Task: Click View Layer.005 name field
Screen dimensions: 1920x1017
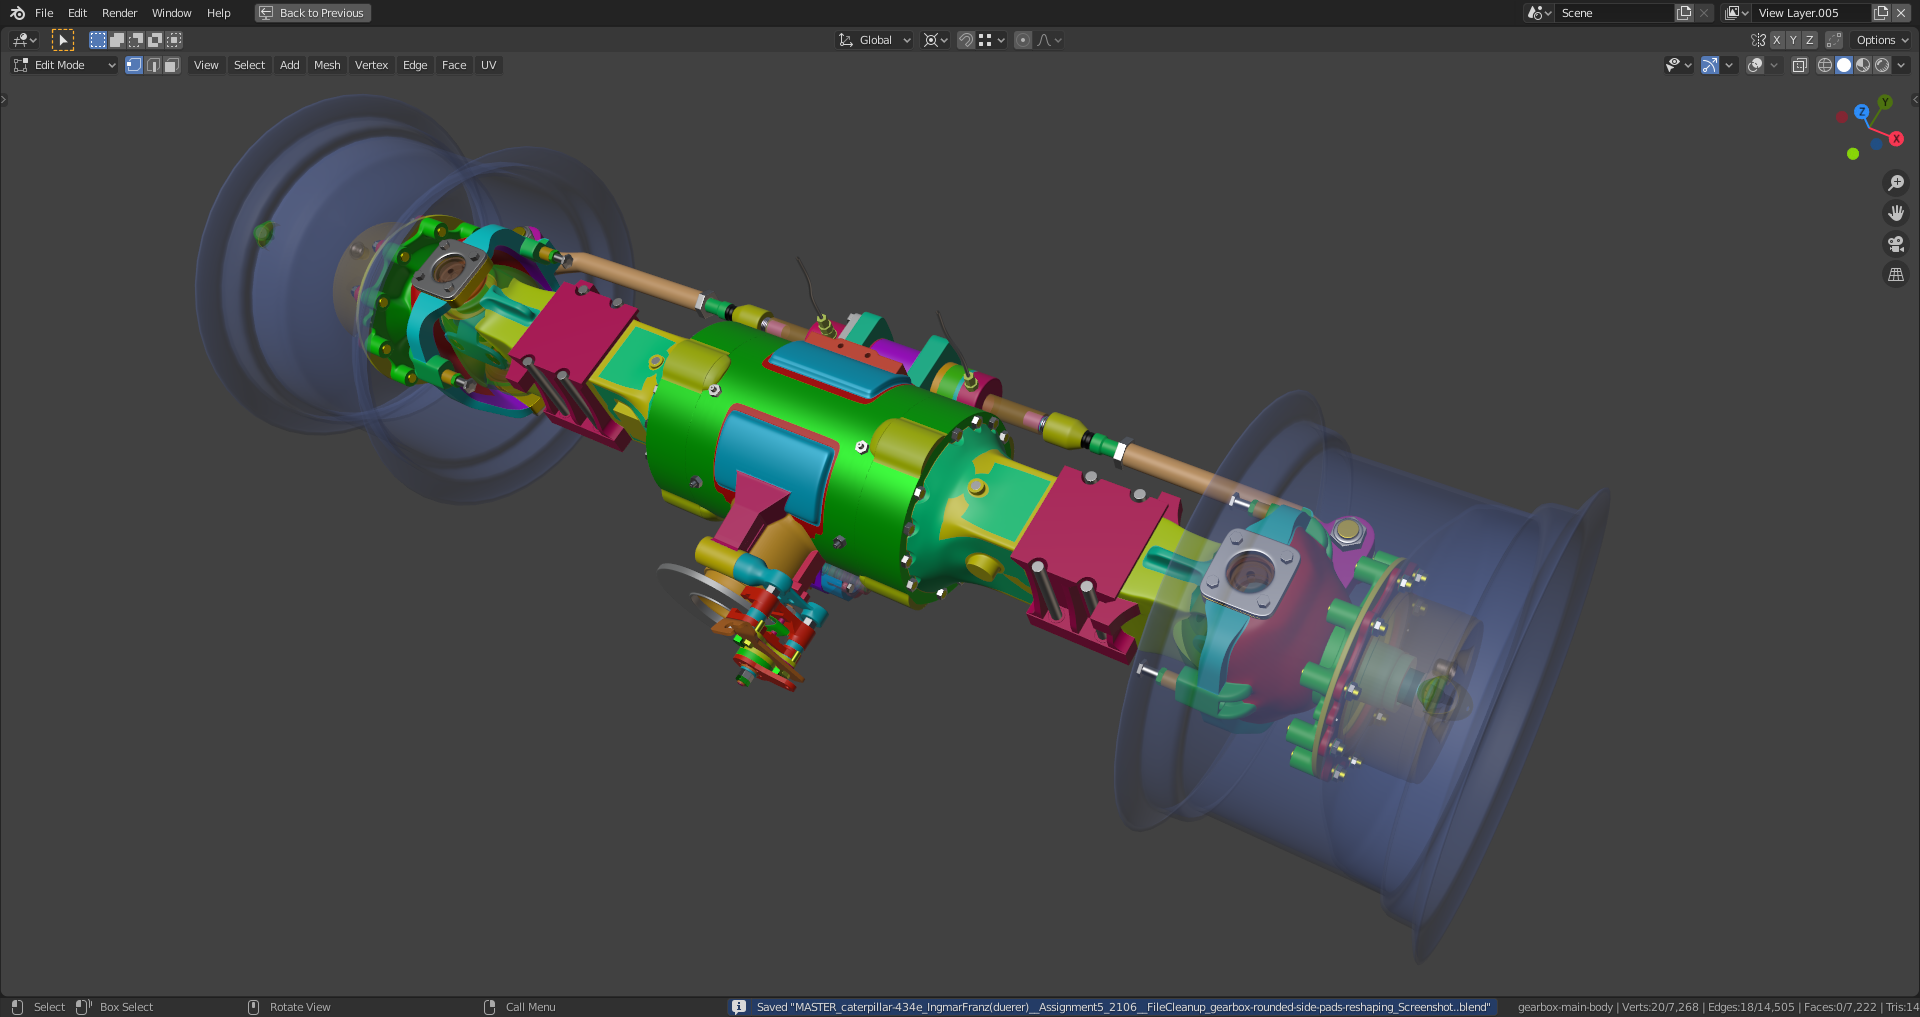Action: 1812,13
